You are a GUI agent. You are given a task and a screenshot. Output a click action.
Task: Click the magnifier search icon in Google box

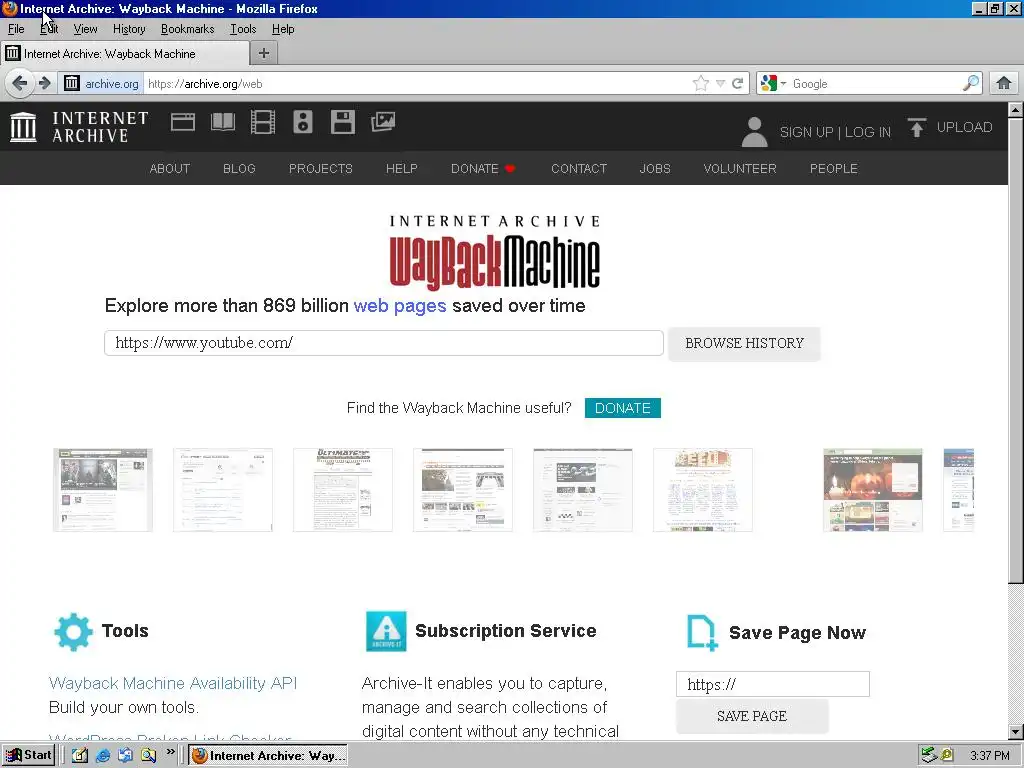[971, 83]
